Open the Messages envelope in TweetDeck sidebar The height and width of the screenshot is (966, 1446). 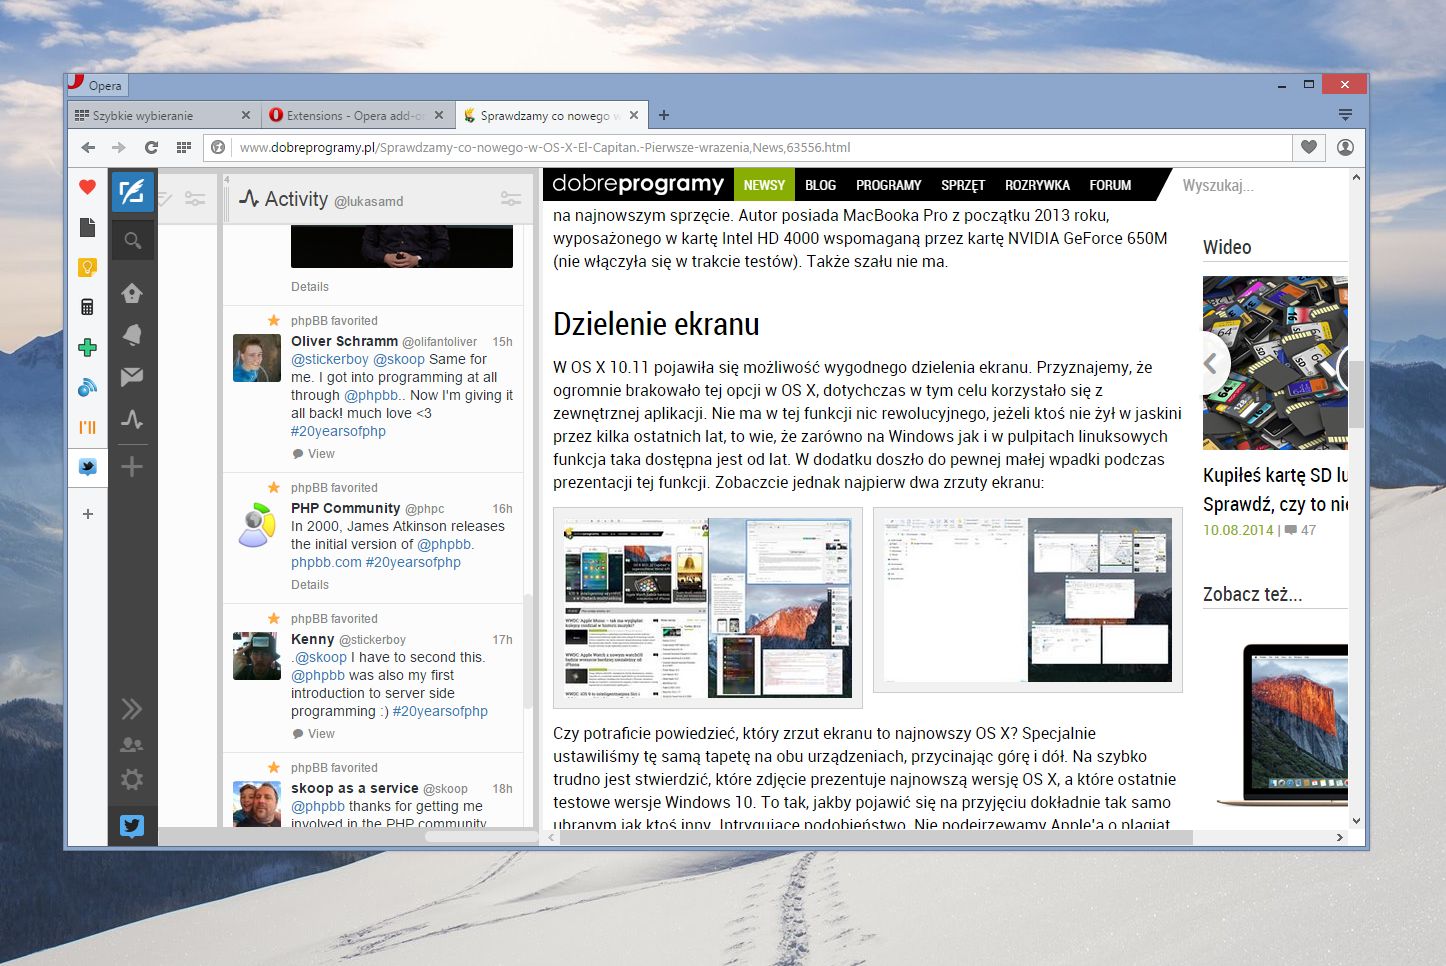132,377
